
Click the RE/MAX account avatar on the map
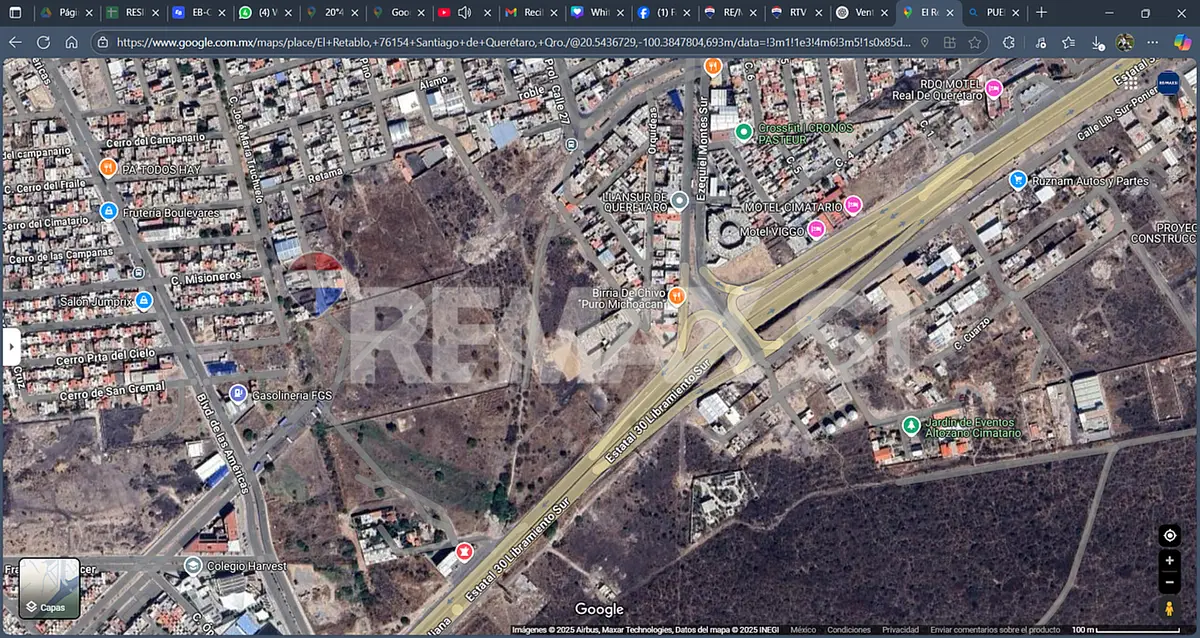[x=1168, y=83]
